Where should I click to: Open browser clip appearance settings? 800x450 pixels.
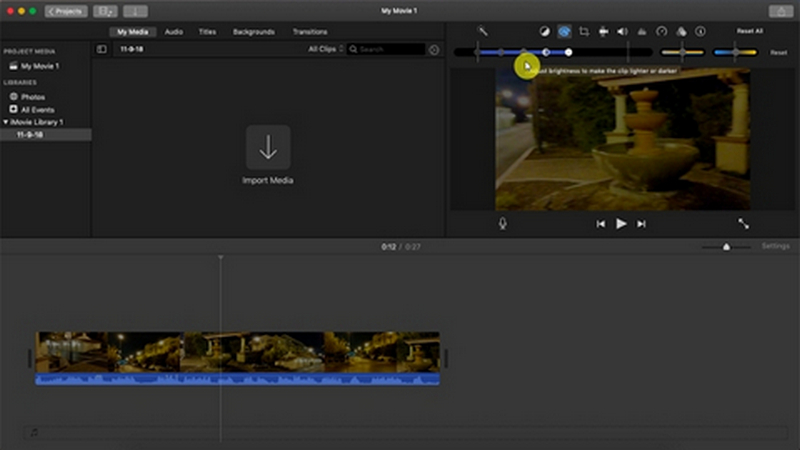(434, 49)
